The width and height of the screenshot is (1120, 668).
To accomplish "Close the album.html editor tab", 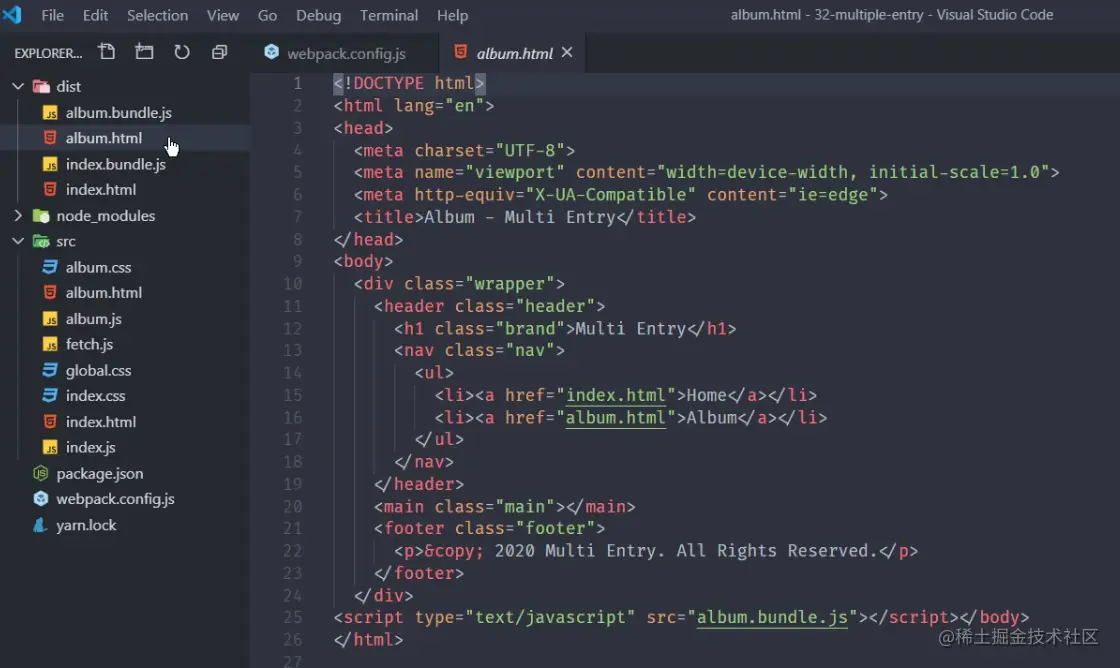I will [x=566, y=52].
